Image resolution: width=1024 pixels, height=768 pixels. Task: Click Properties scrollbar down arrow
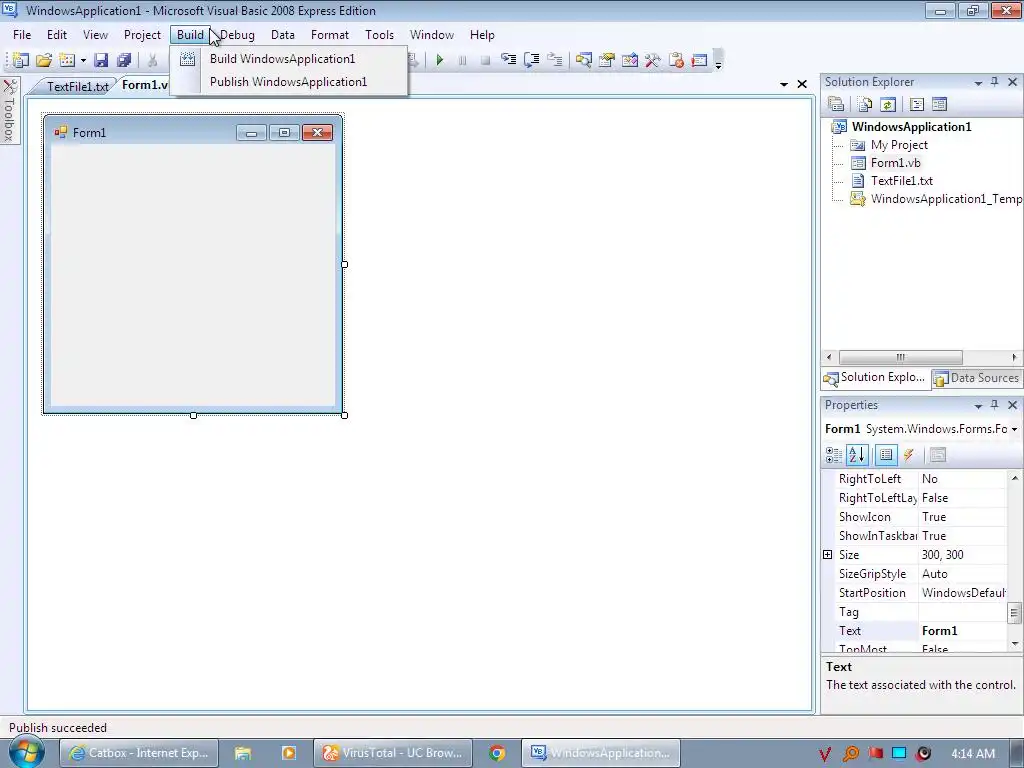pyautogui.click(x=1015, y=644)
